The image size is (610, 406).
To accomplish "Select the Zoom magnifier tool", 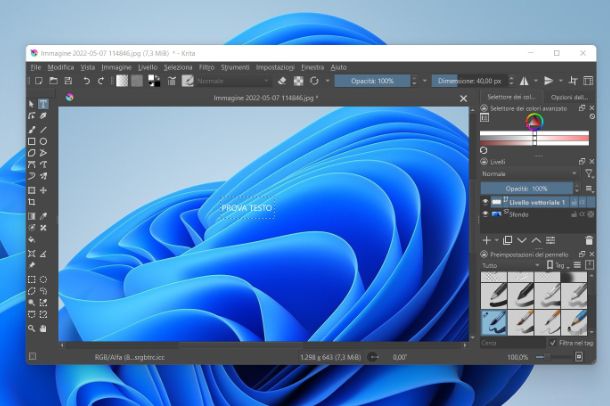I will [32, 329].
